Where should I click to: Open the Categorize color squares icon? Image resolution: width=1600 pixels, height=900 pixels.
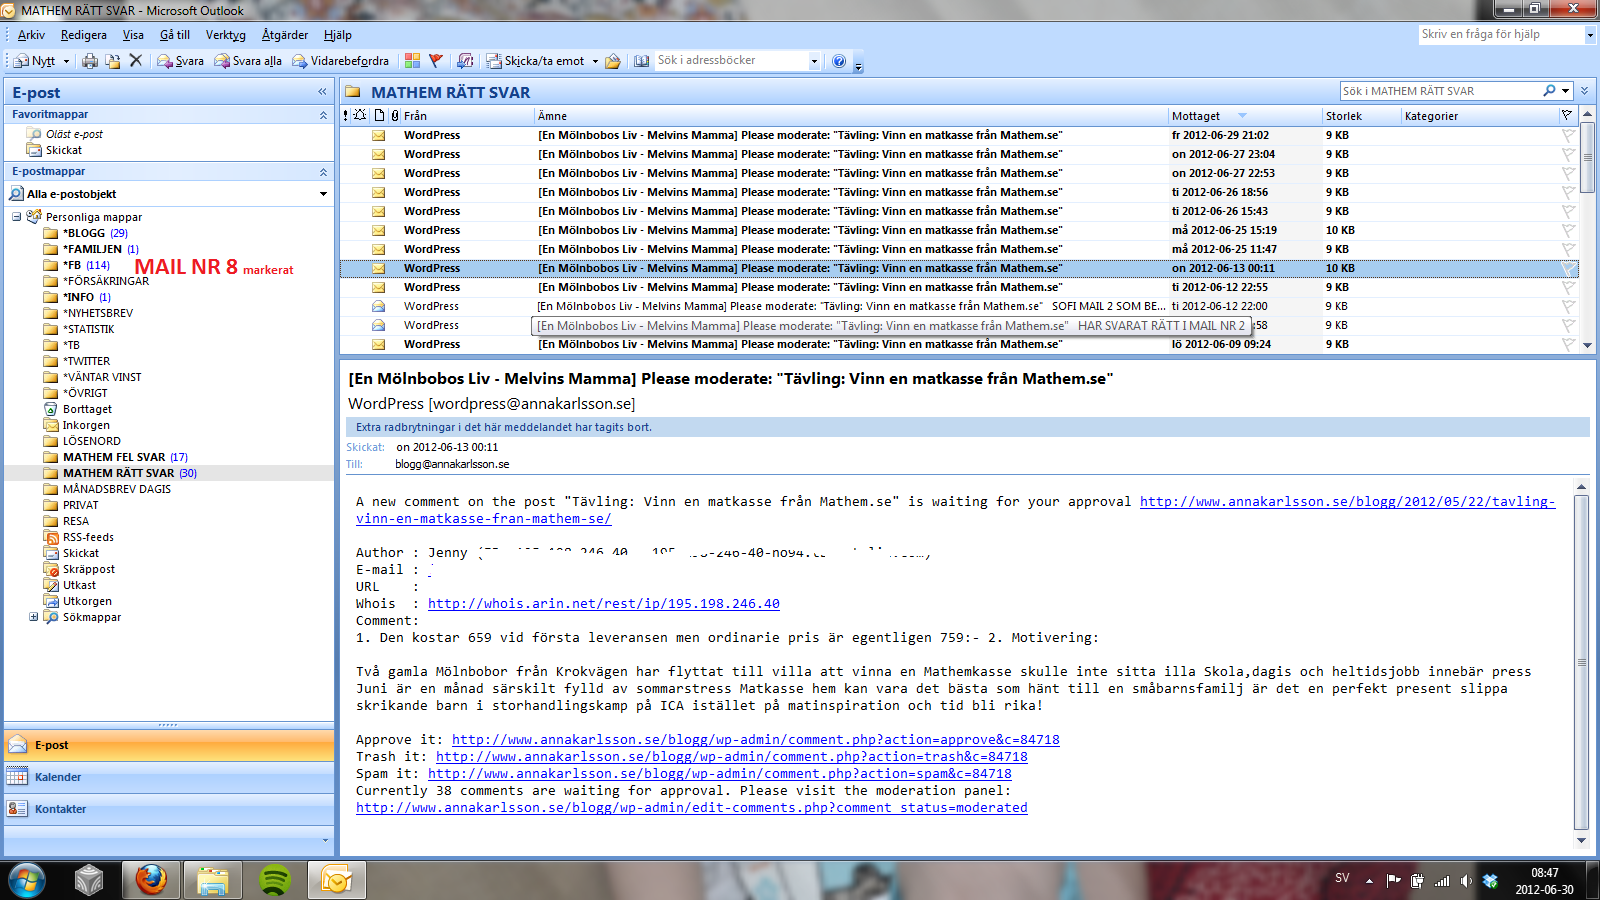click(412, 61)
